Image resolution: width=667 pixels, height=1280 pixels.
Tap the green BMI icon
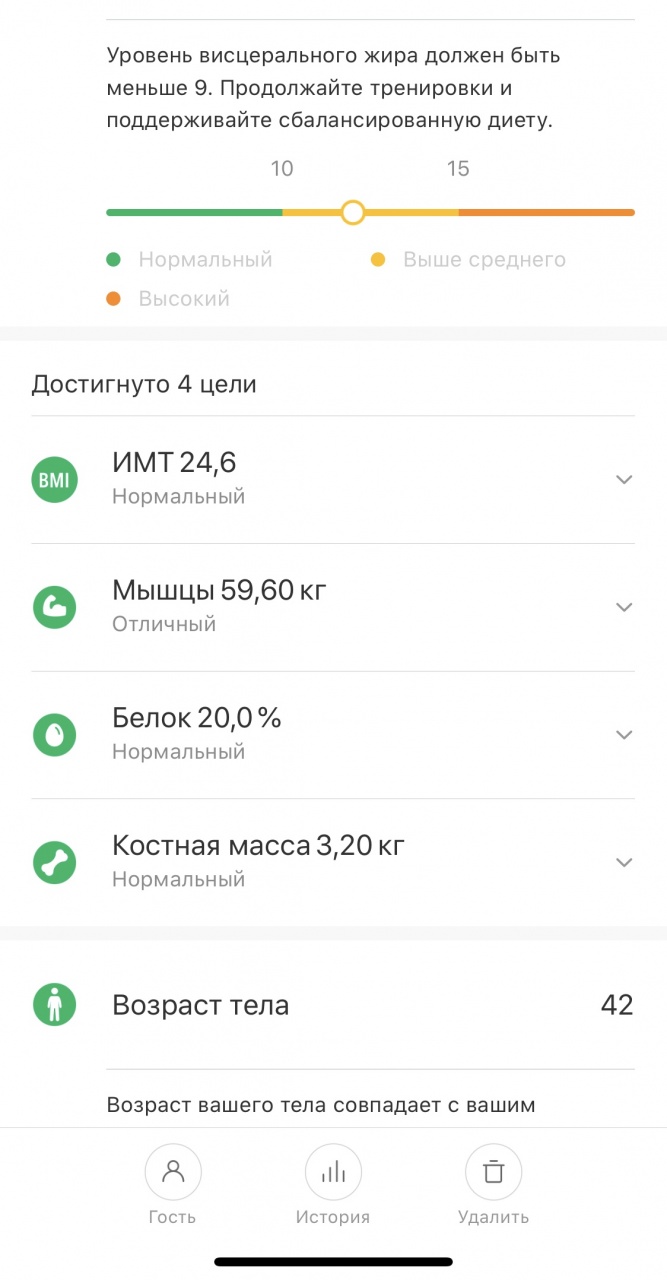click(54, 480)
